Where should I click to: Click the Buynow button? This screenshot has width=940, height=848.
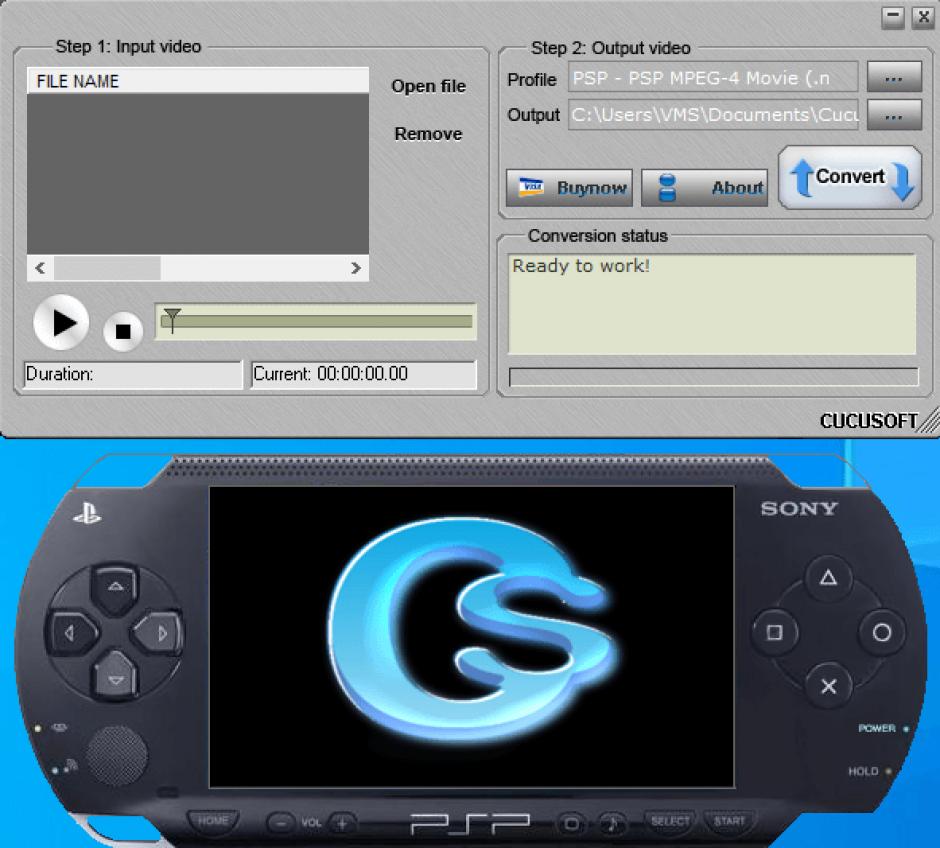point(569,188)
